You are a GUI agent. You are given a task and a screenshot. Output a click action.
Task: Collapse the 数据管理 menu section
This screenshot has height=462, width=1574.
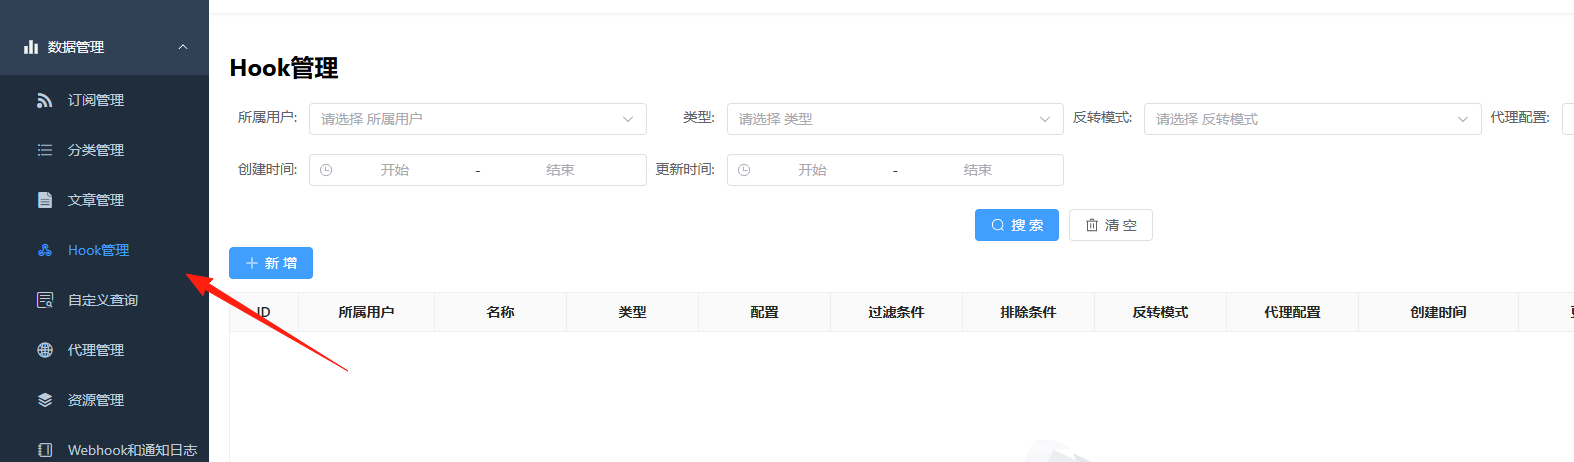[183, 47]
